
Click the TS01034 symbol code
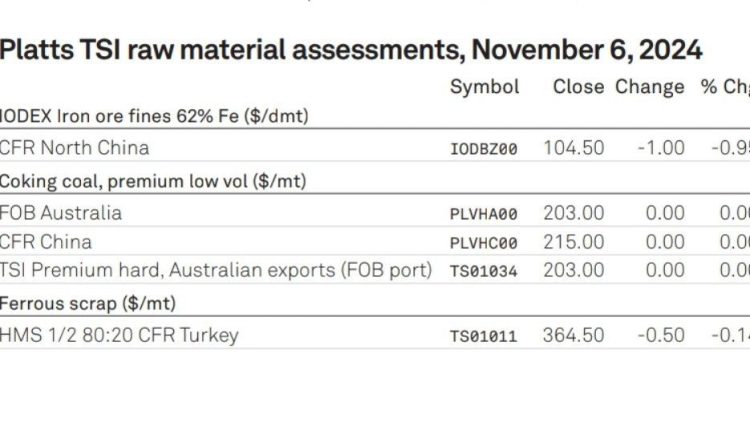(484, 271)
